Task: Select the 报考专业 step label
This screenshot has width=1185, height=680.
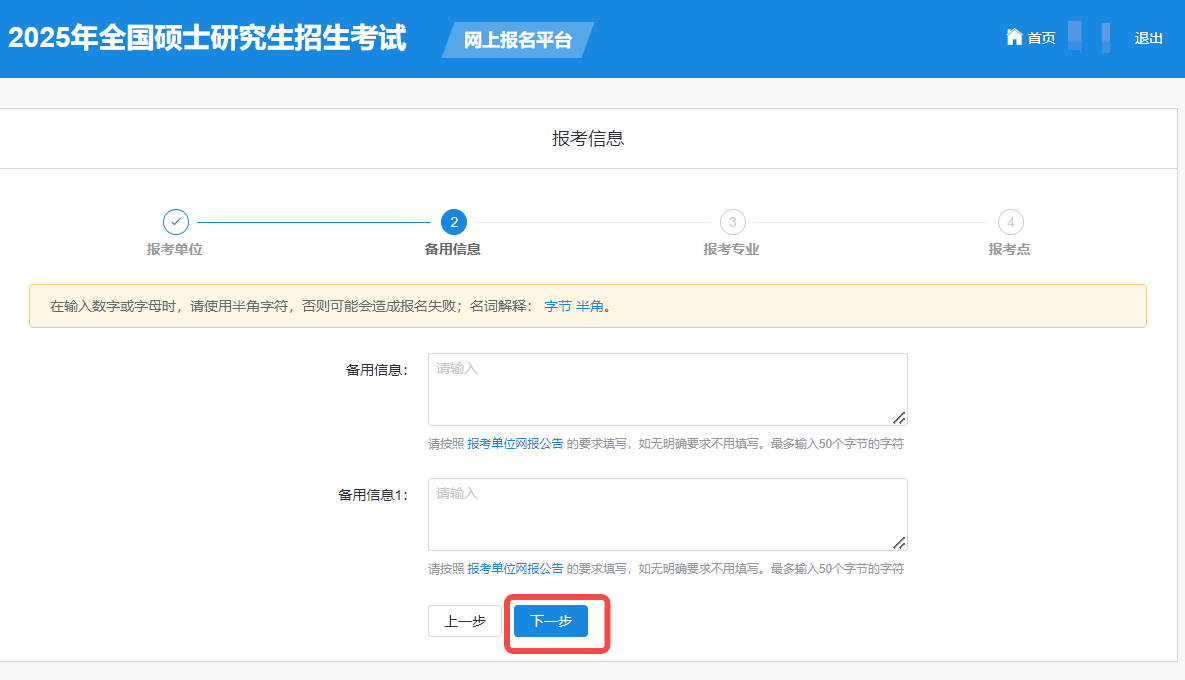Action: tap(732, 249)
